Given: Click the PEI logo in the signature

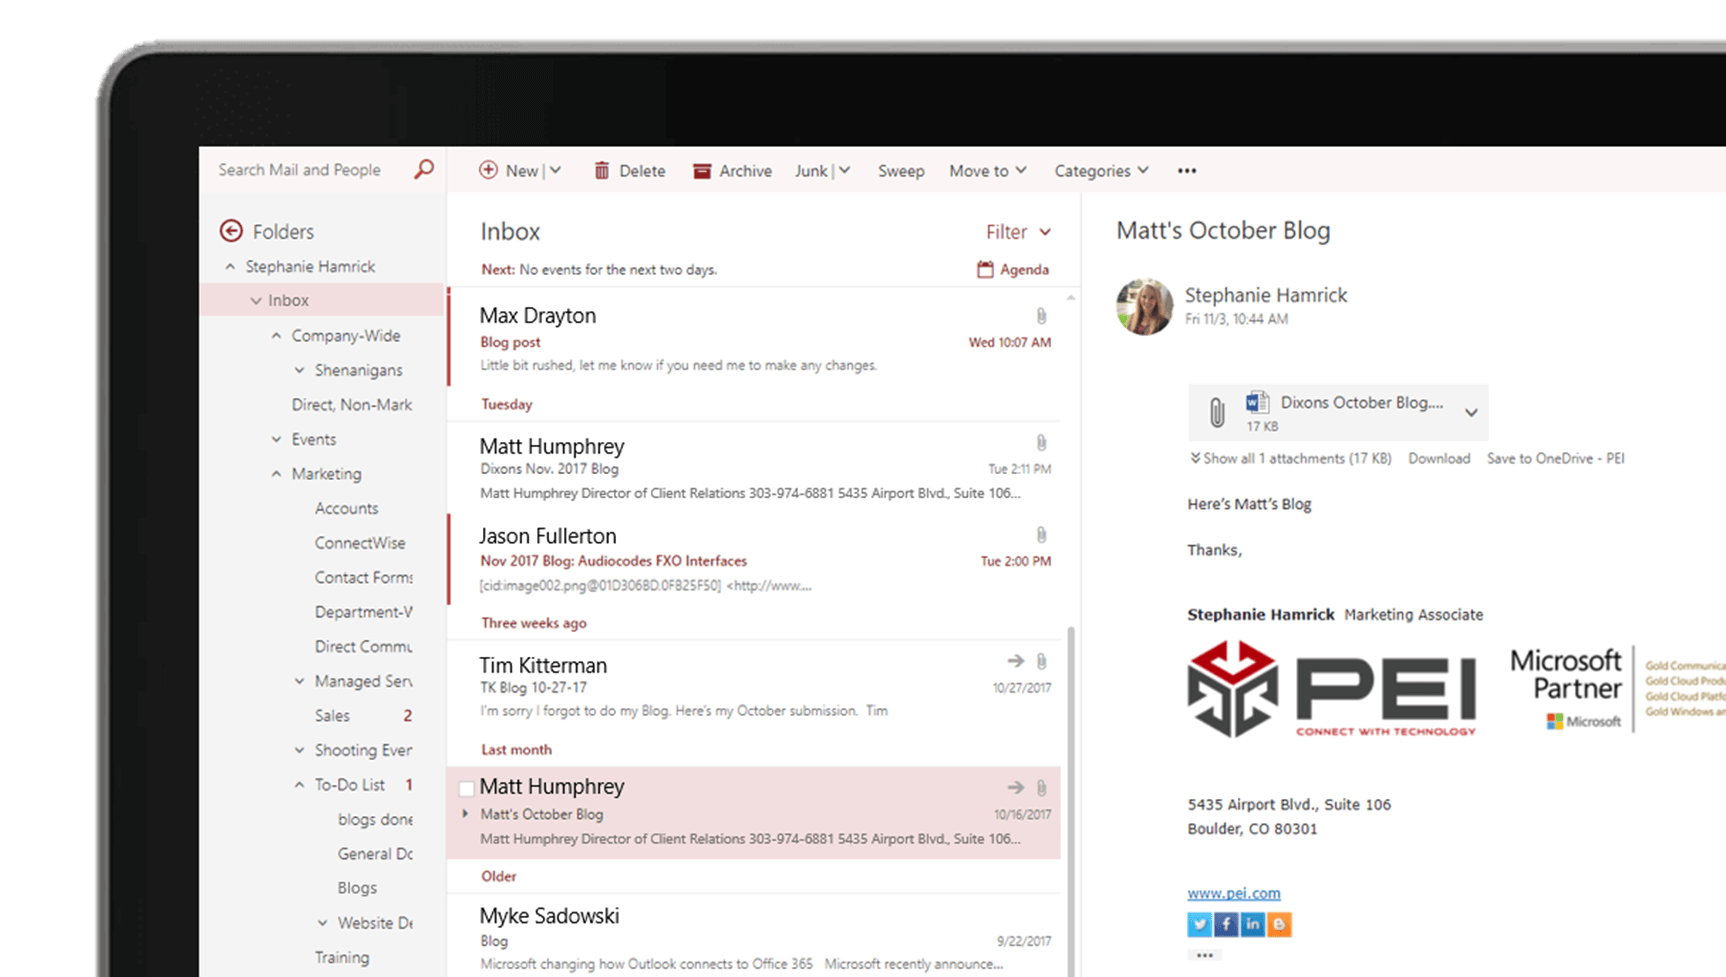Looking at the screenshot, I should (x=1332, y=689).
